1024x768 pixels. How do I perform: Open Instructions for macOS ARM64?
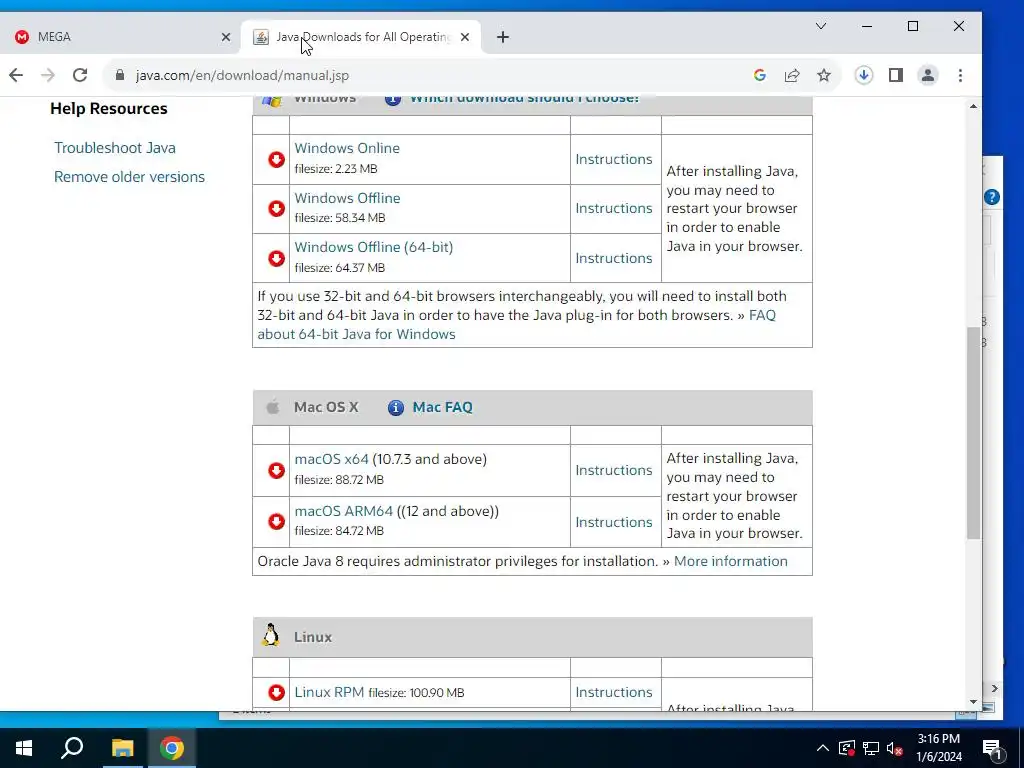(x=614, y=522)
